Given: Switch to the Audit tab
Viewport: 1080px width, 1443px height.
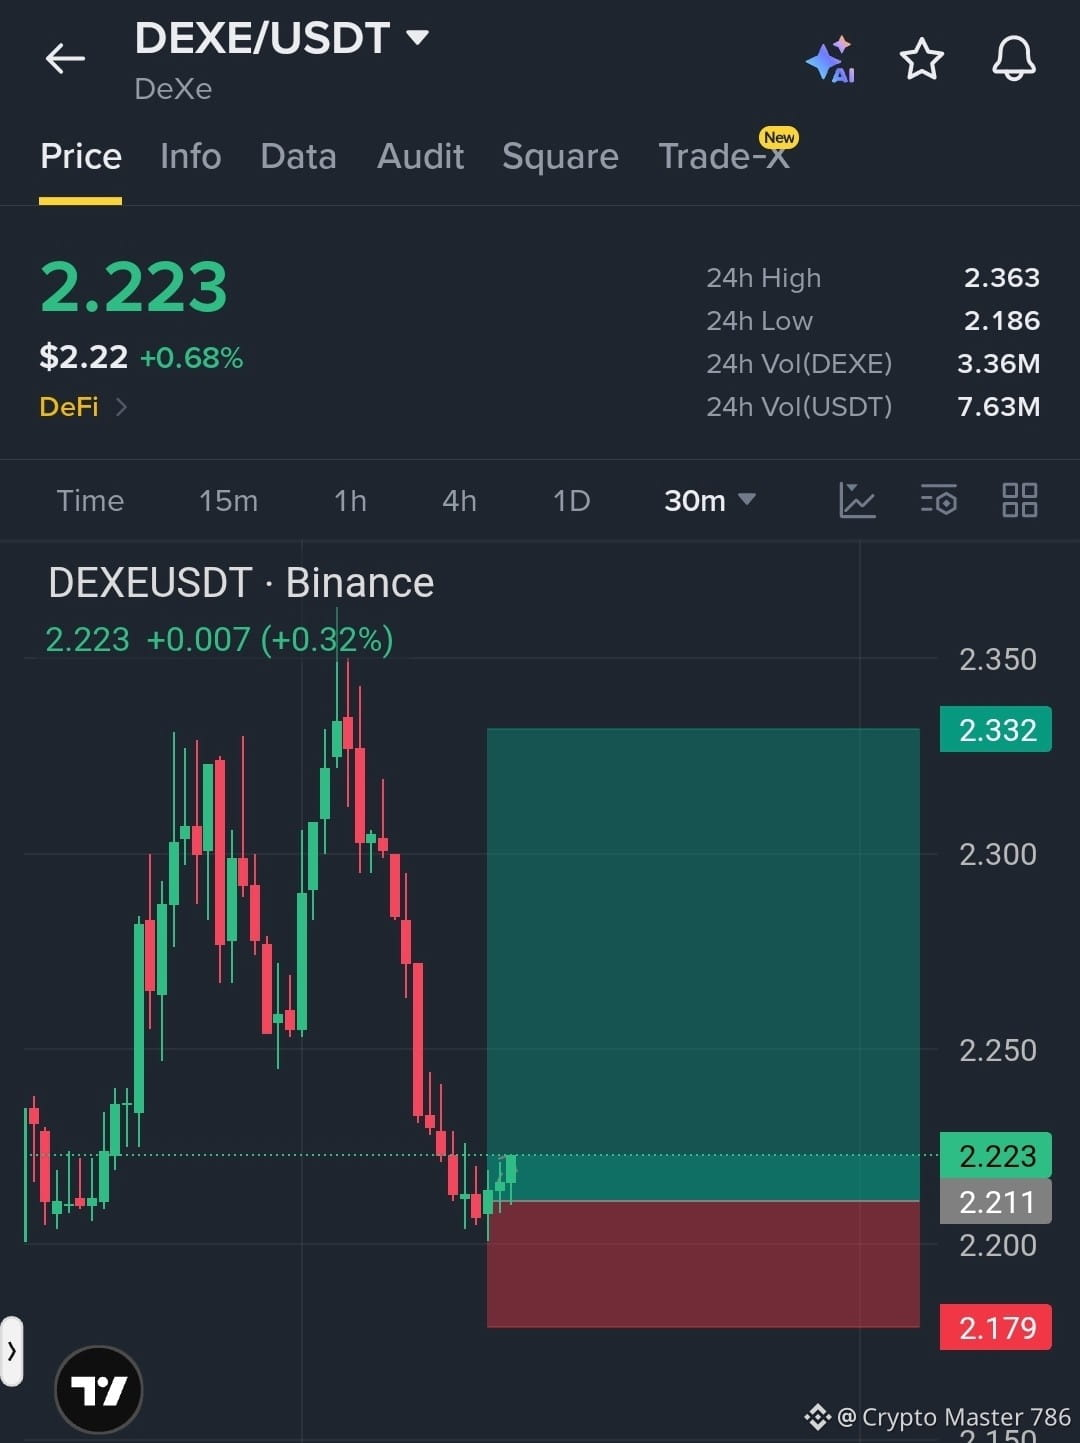Looking at the screenshot, I should (420, 157).
